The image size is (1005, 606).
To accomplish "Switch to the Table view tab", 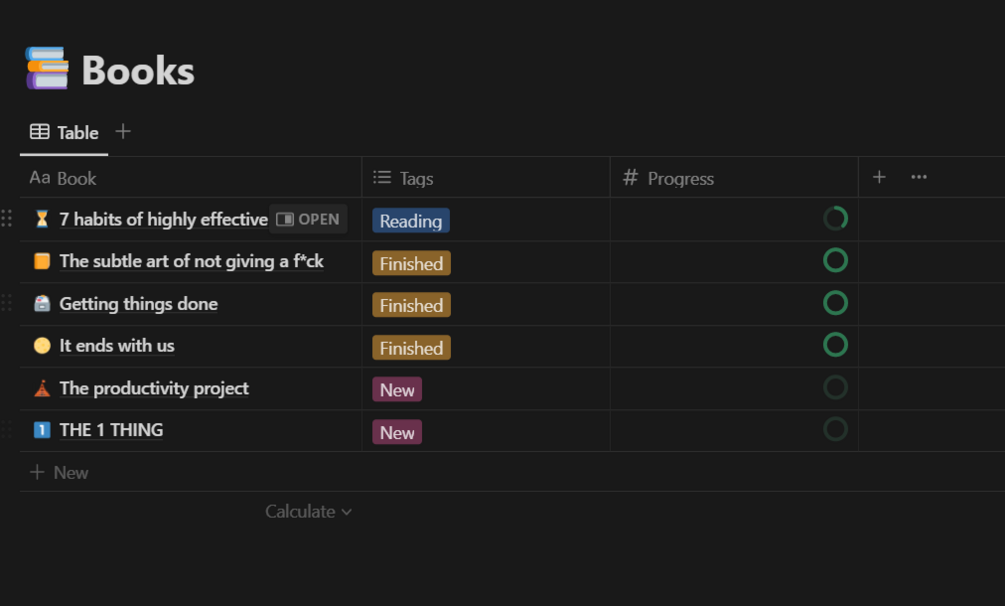I will [x=65, y=132].
